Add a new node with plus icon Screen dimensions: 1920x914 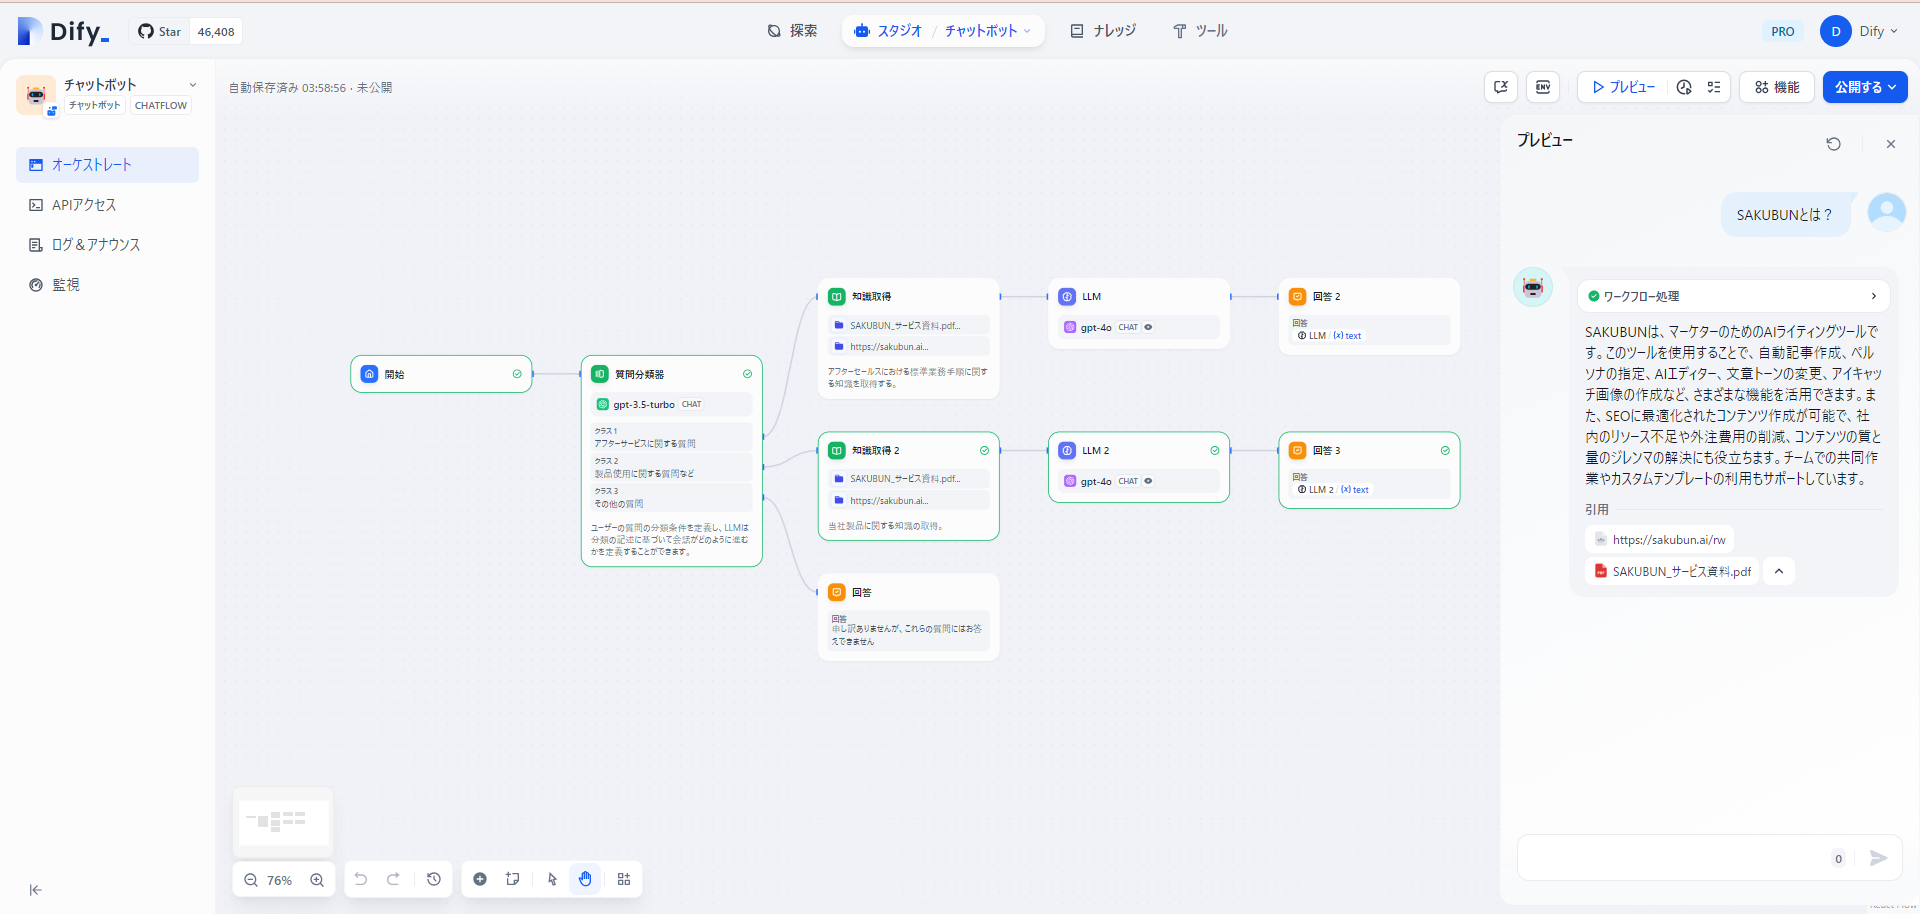coord(480,879)
